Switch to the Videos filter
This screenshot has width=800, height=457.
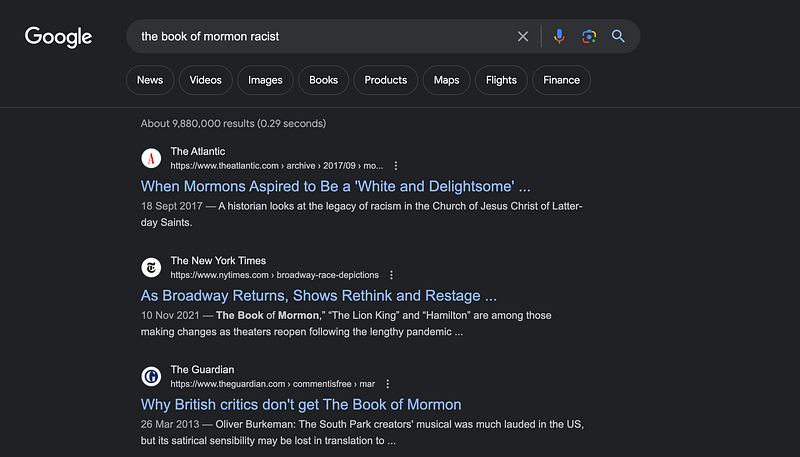pyautogui.click(x=206, y=80)
